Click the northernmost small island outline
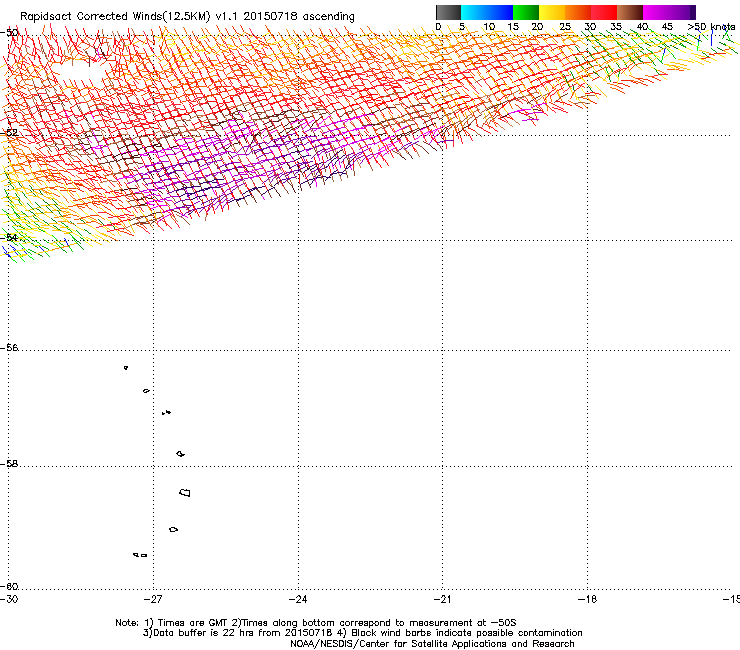The image size is (740, 650). (x=126, y=368)
